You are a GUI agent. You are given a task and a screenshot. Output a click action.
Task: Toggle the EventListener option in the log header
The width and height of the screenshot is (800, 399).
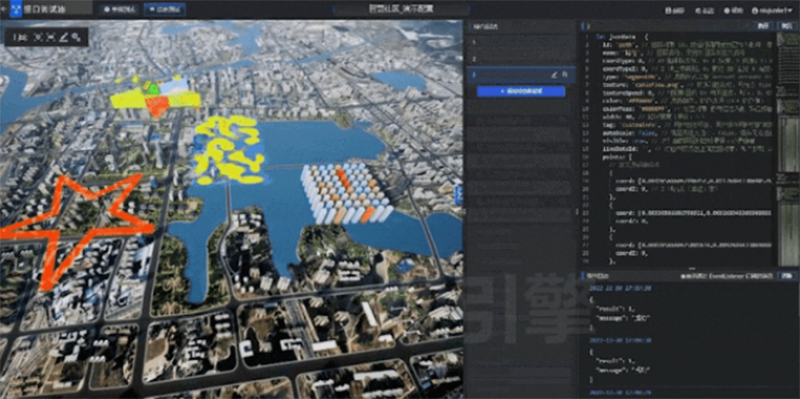point(727,276)
